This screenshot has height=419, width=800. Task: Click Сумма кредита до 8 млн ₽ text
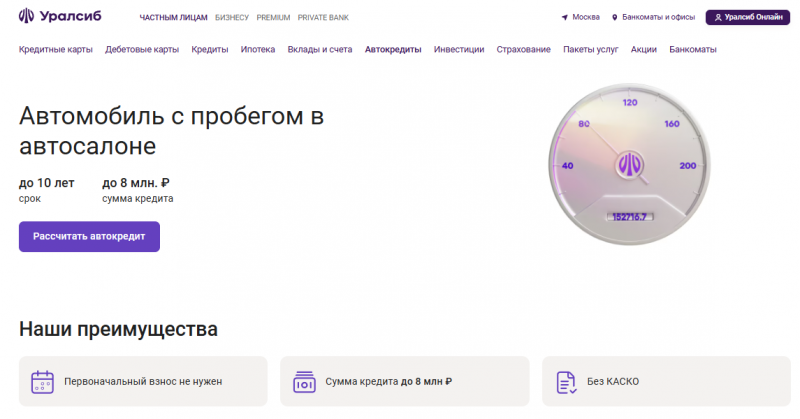[x=389, y=382]
